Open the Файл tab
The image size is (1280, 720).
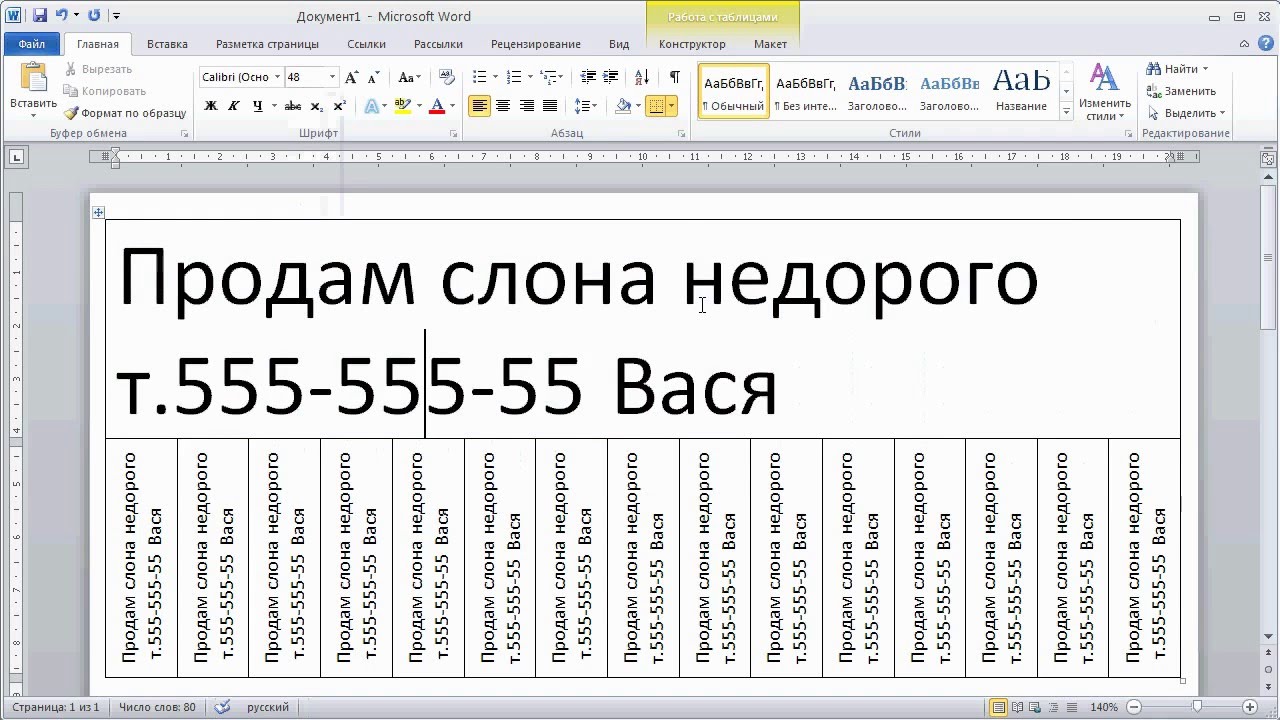[x=32, y=44]
